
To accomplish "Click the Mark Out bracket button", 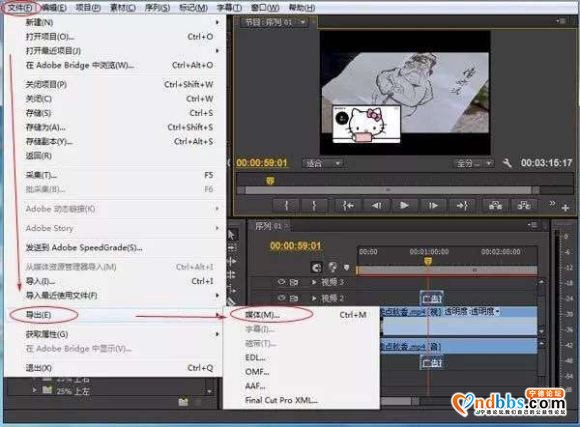I will point(314,205).
